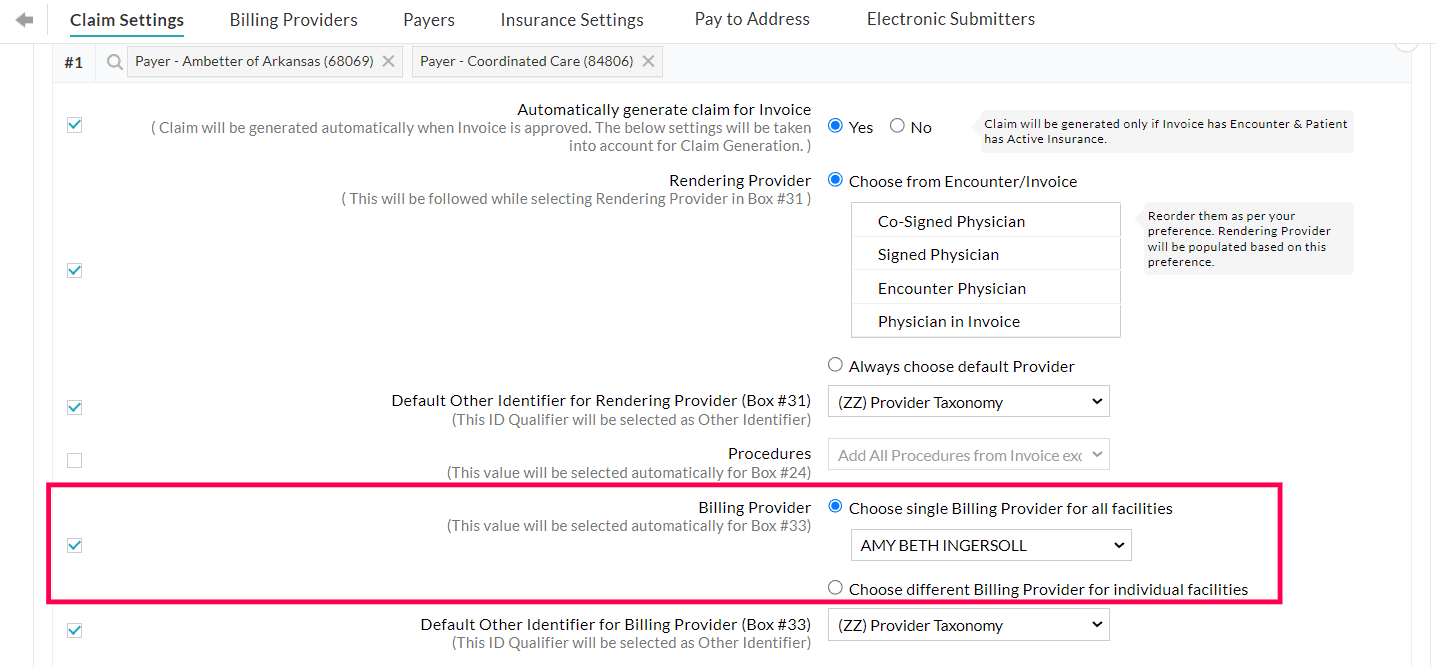Select Always choose default Provider option
Screen dimensions: 1436x667
click(835, 365)
